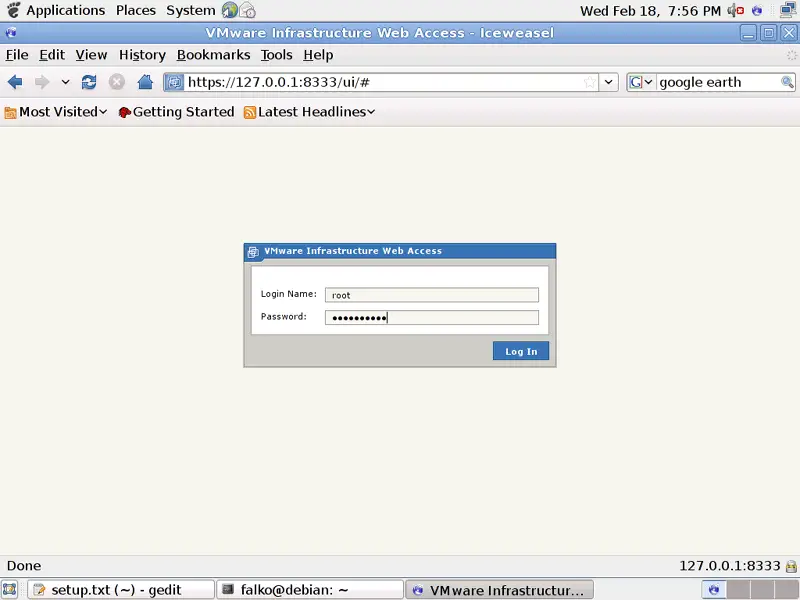Minimize the Iceweasel window
The width and height of the screenshot is (800, 600).
point(748,33)
